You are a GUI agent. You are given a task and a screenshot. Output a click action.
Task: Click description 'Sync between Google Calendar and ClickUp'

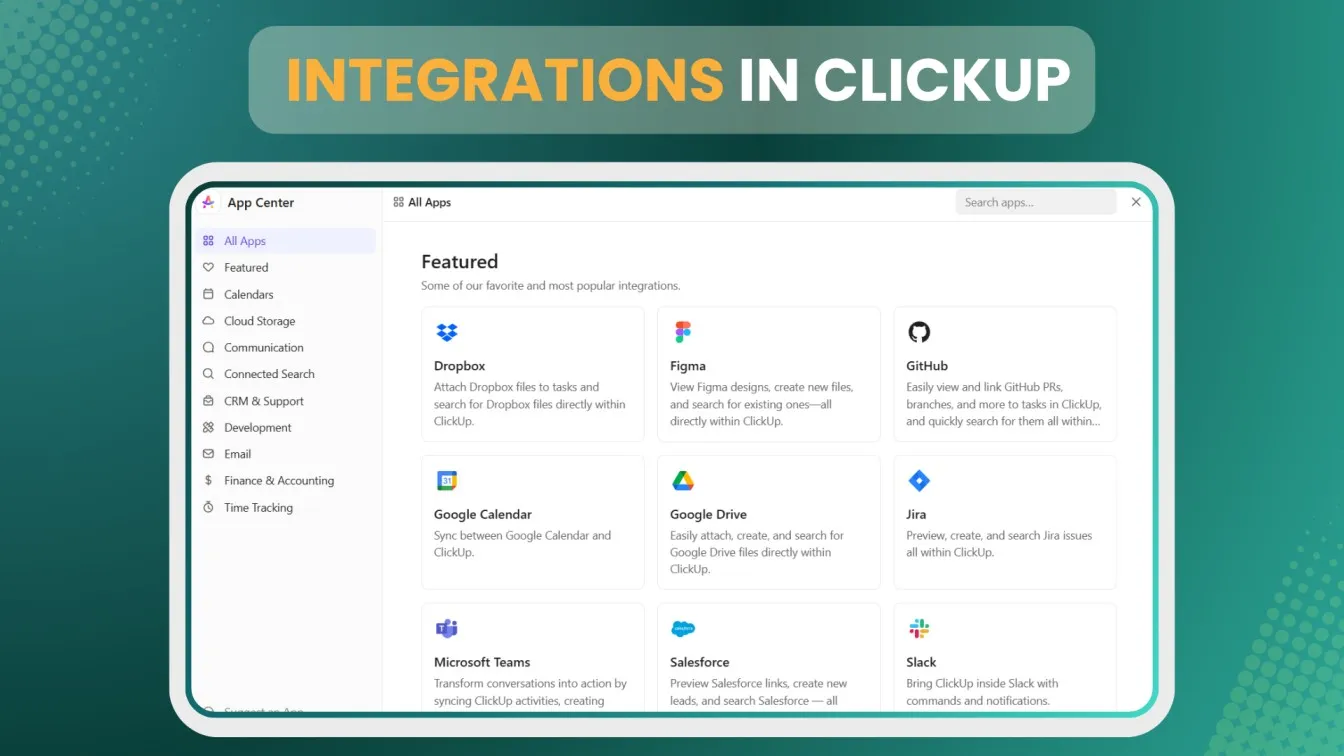(522, 544)
